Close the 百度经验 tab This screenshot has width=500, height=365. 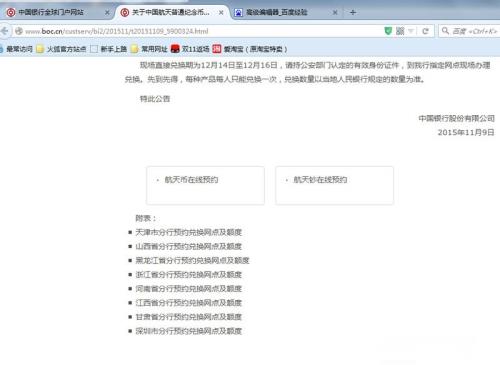[x=335, y=13]
